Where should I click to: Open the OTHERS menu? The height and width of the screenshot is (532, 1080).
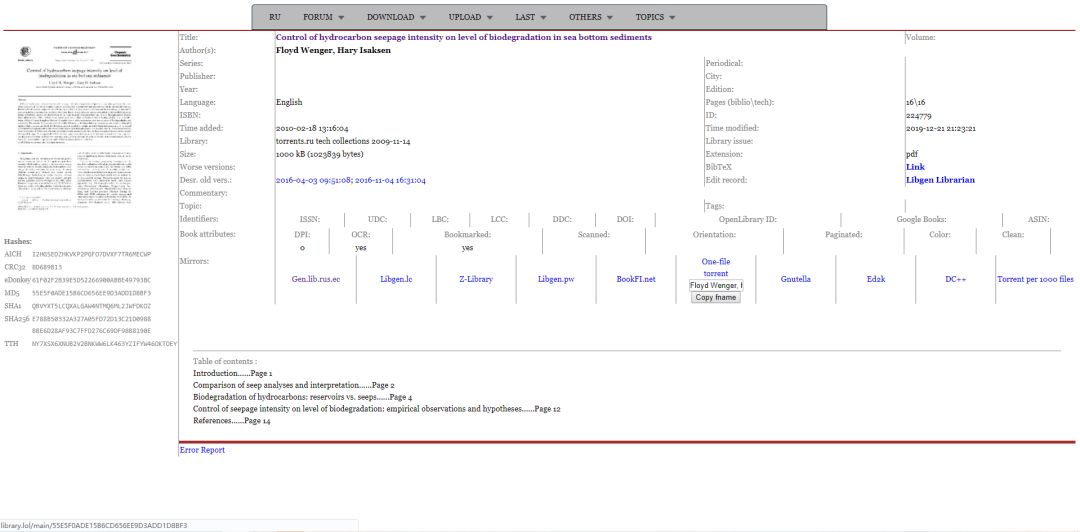pyautogui.click(x=591, y=17)
